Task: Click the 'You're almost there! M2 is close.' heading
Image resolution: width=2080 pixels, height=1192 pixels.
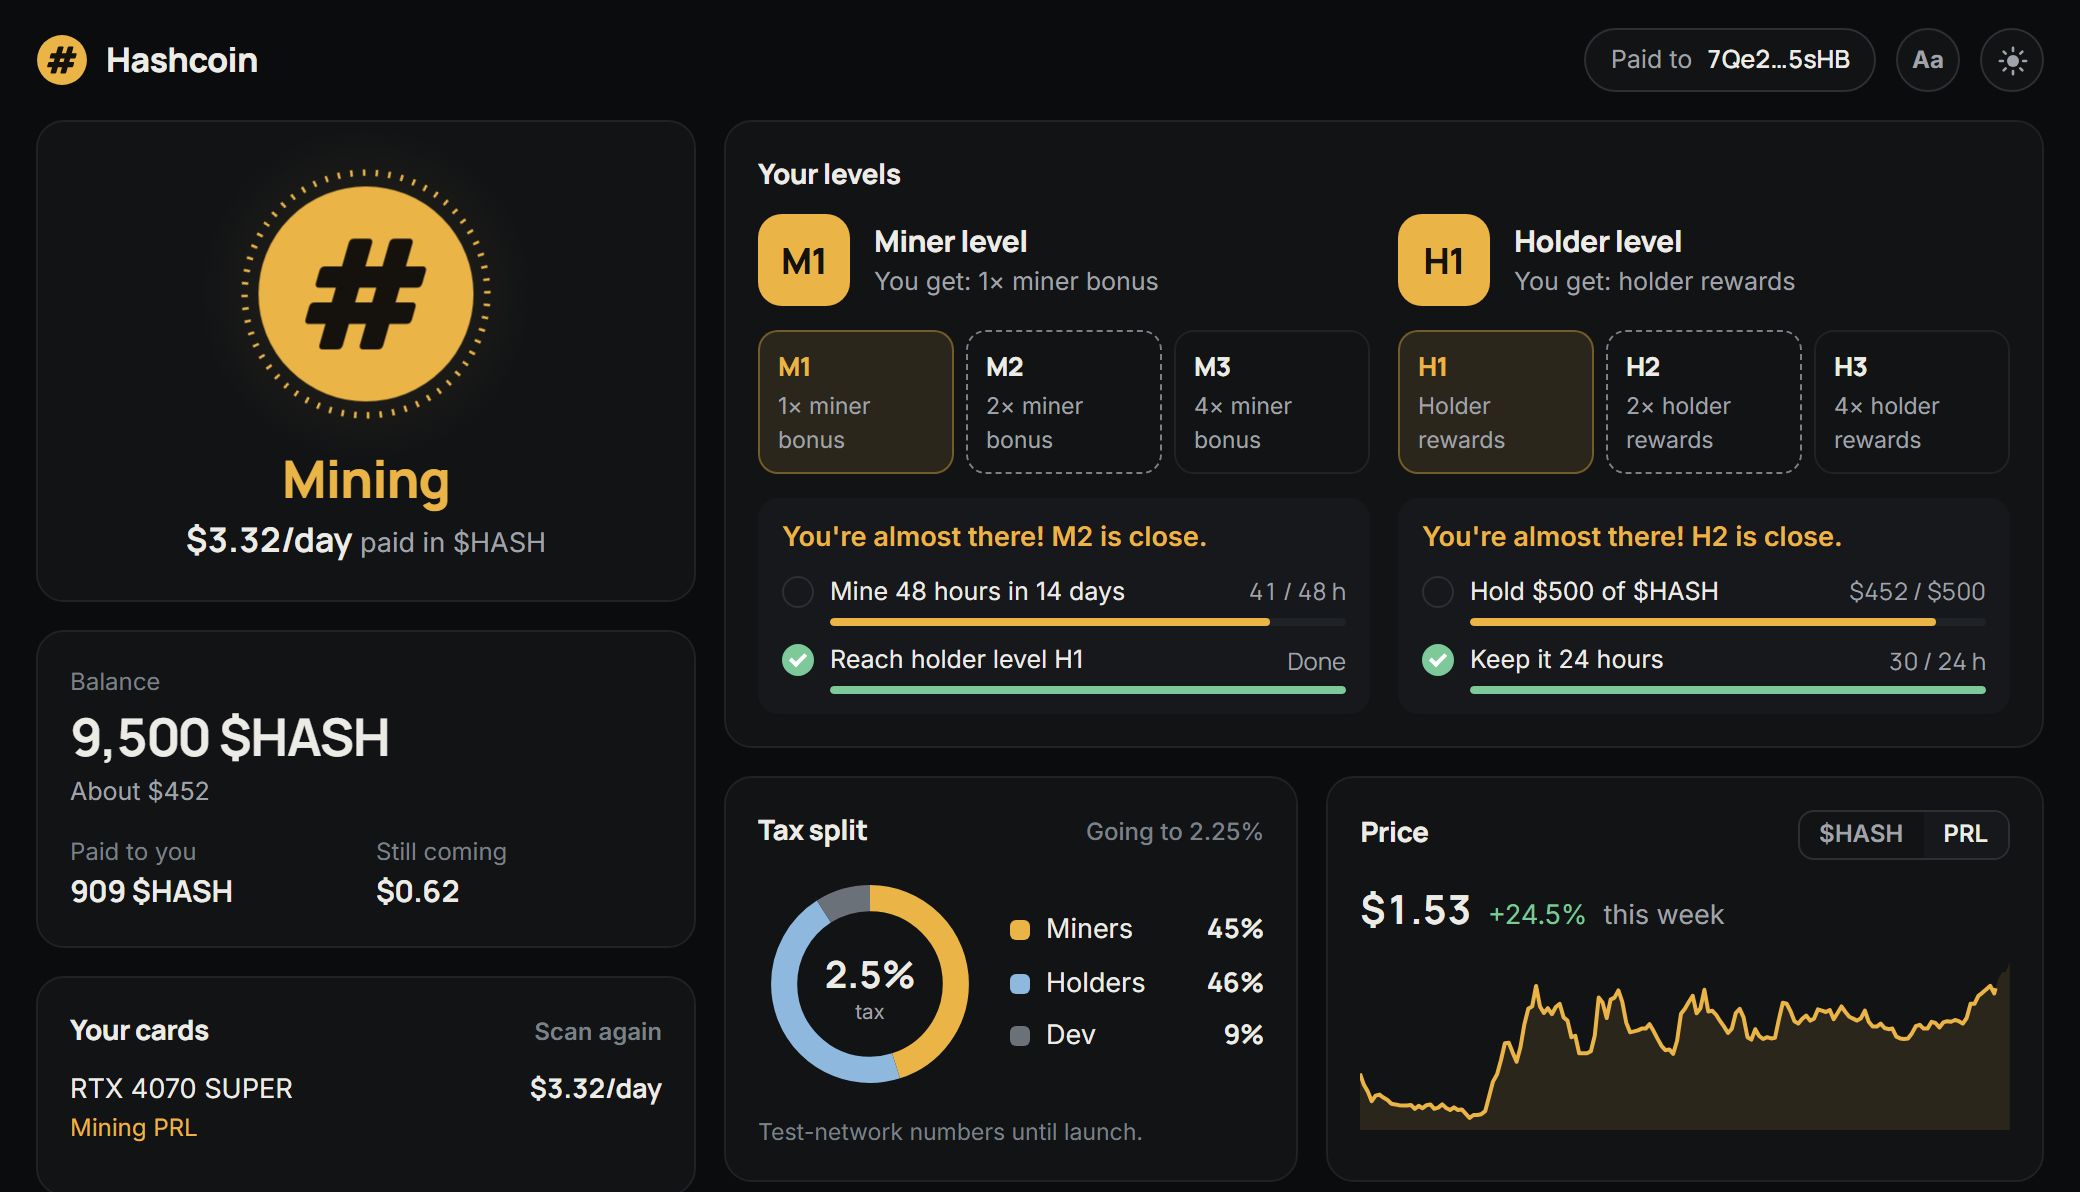Action: [x=994, y=537]
